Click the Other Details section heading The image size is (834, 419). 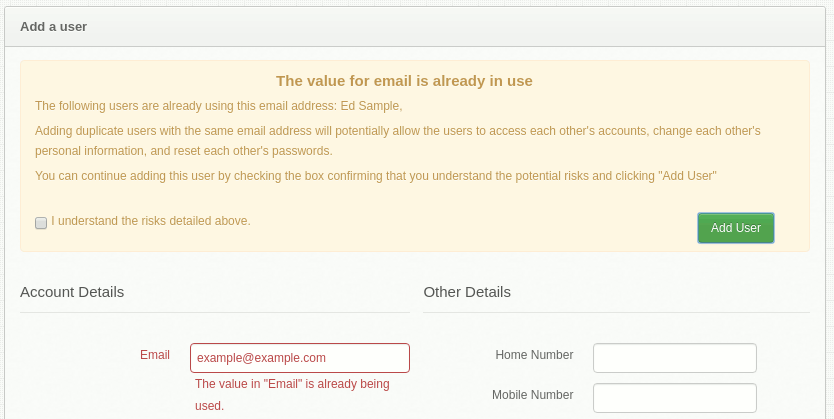(x=467, y=292)
